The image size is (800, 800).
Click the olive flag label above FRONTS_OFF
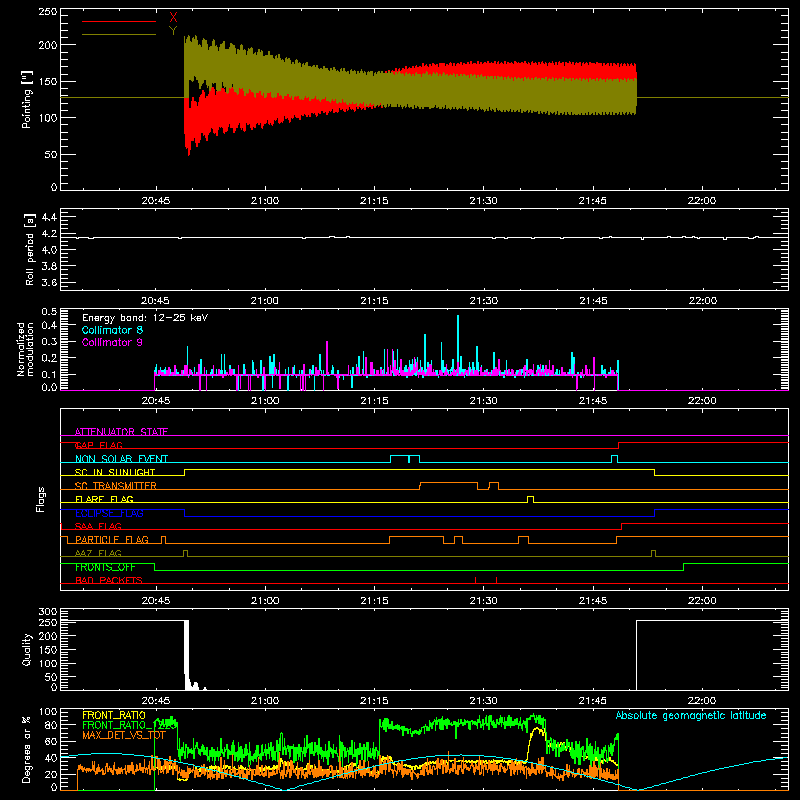[98, 554]
